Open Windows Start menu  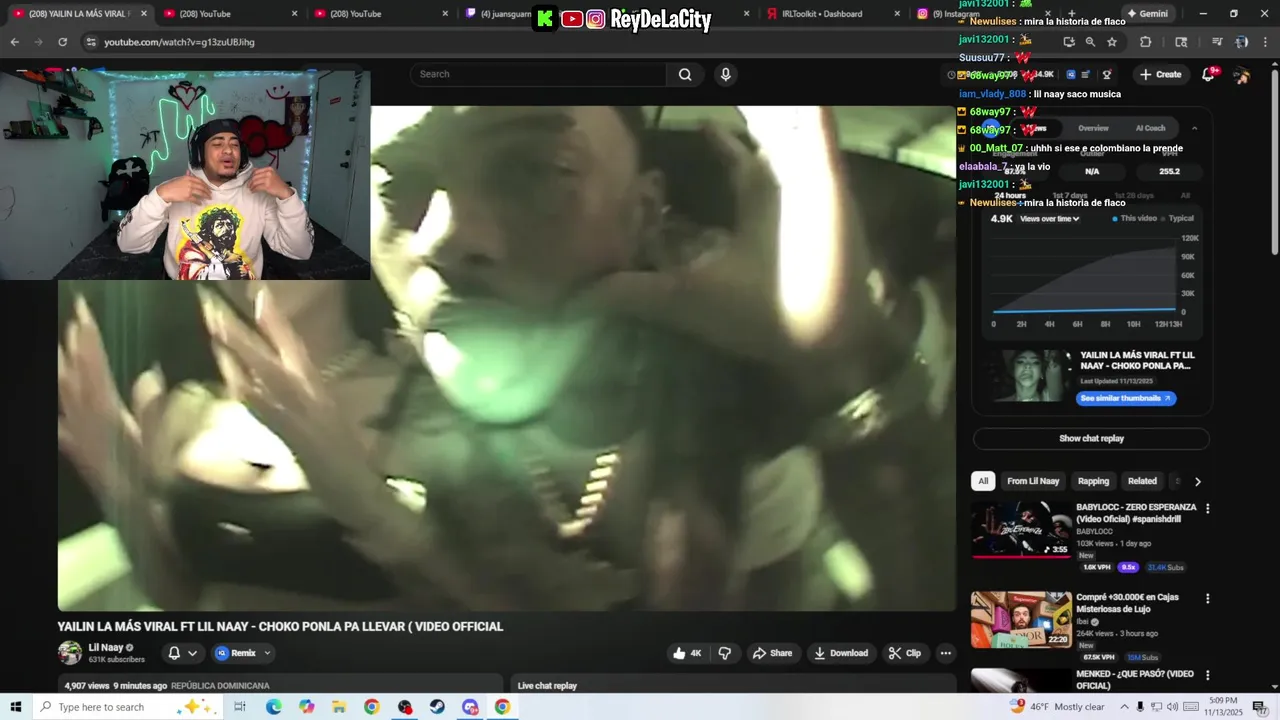tap(16, 707)
